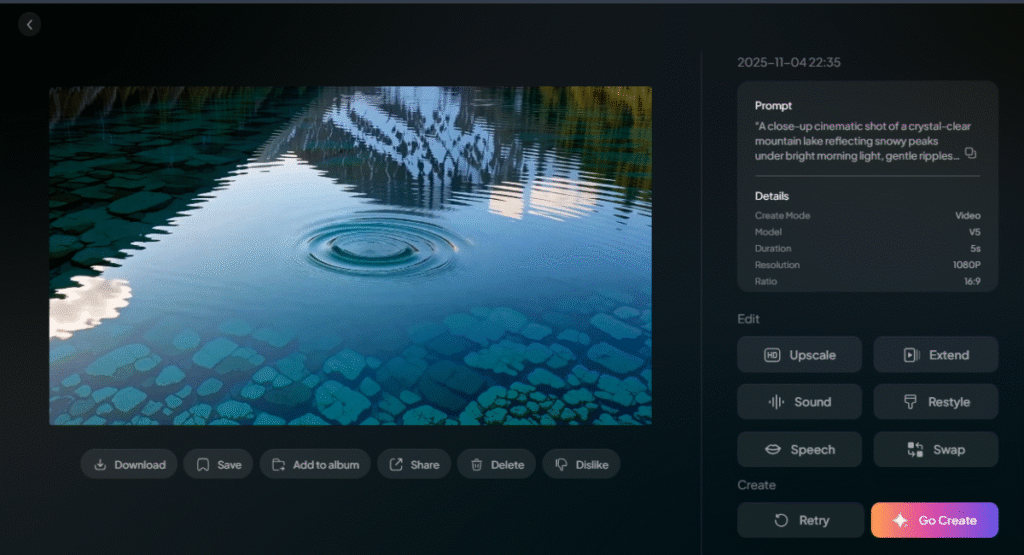Screen dimensions: 1024x555
Task: Extend the video clip
Action: (935, 354)
